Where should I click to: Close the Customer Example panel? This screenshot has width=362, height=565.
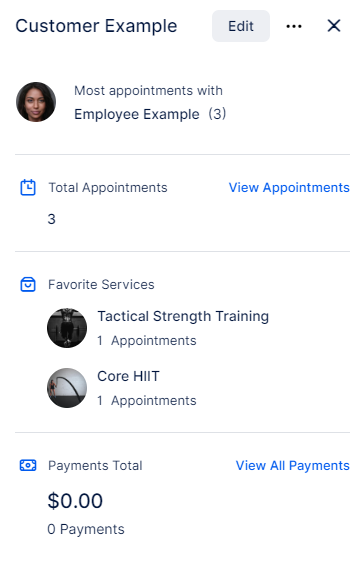[334, 26]
